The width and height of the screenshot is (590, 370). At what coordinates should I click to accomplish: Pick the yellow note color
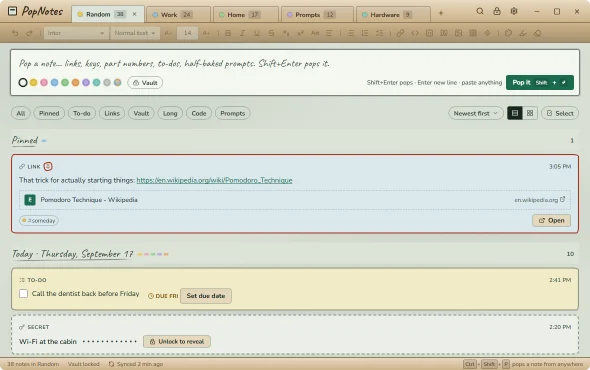click(x=33, y=82)
